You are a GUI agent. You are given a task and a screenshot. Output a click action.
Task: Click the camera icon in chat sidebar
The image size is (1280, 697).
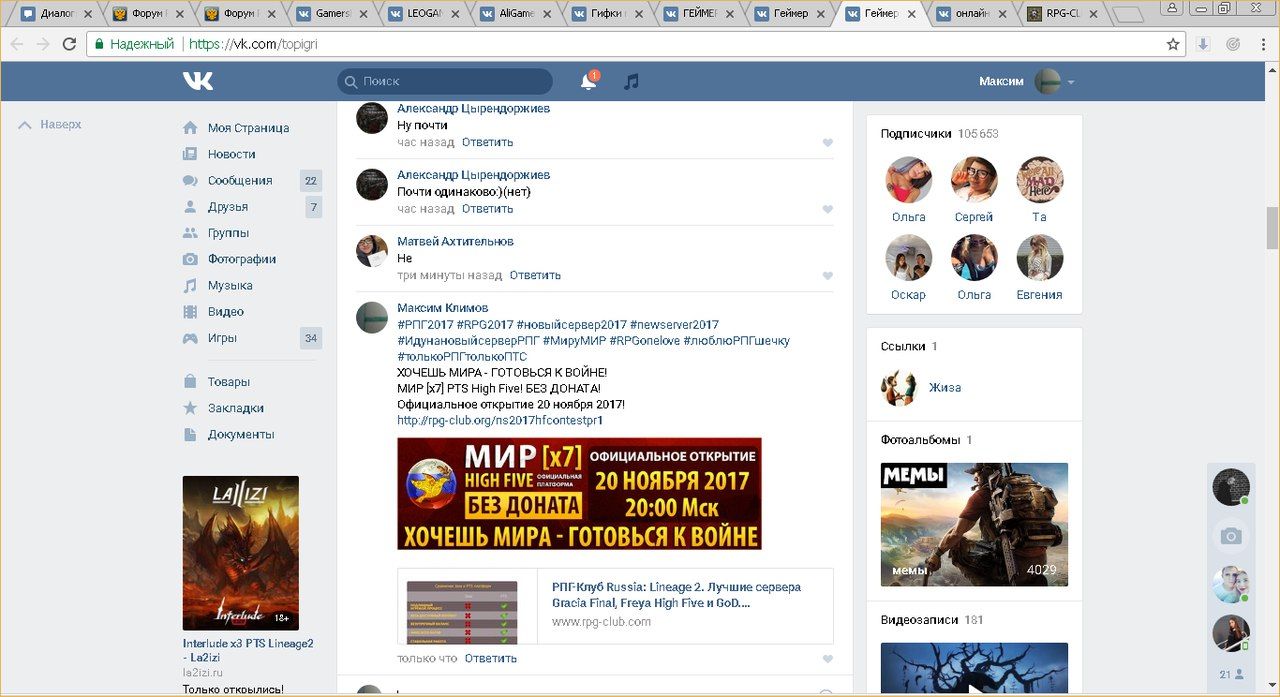point(1231,537)
